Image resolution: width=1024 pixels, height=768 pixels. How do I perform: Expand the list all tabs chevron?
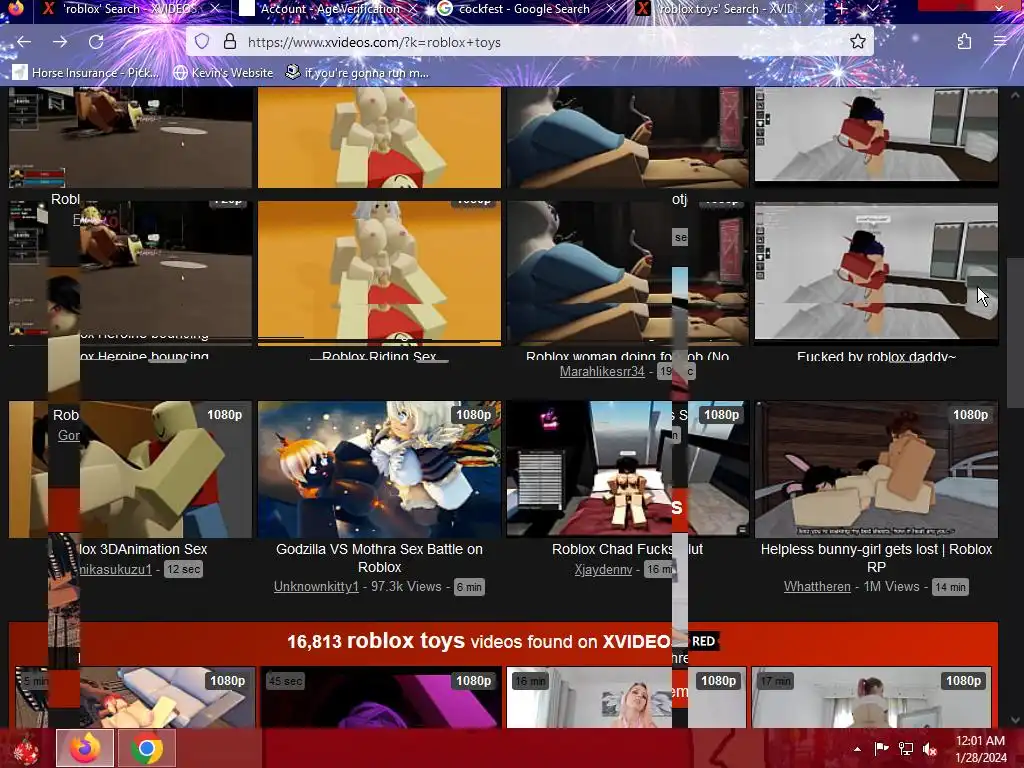[872, 8]
